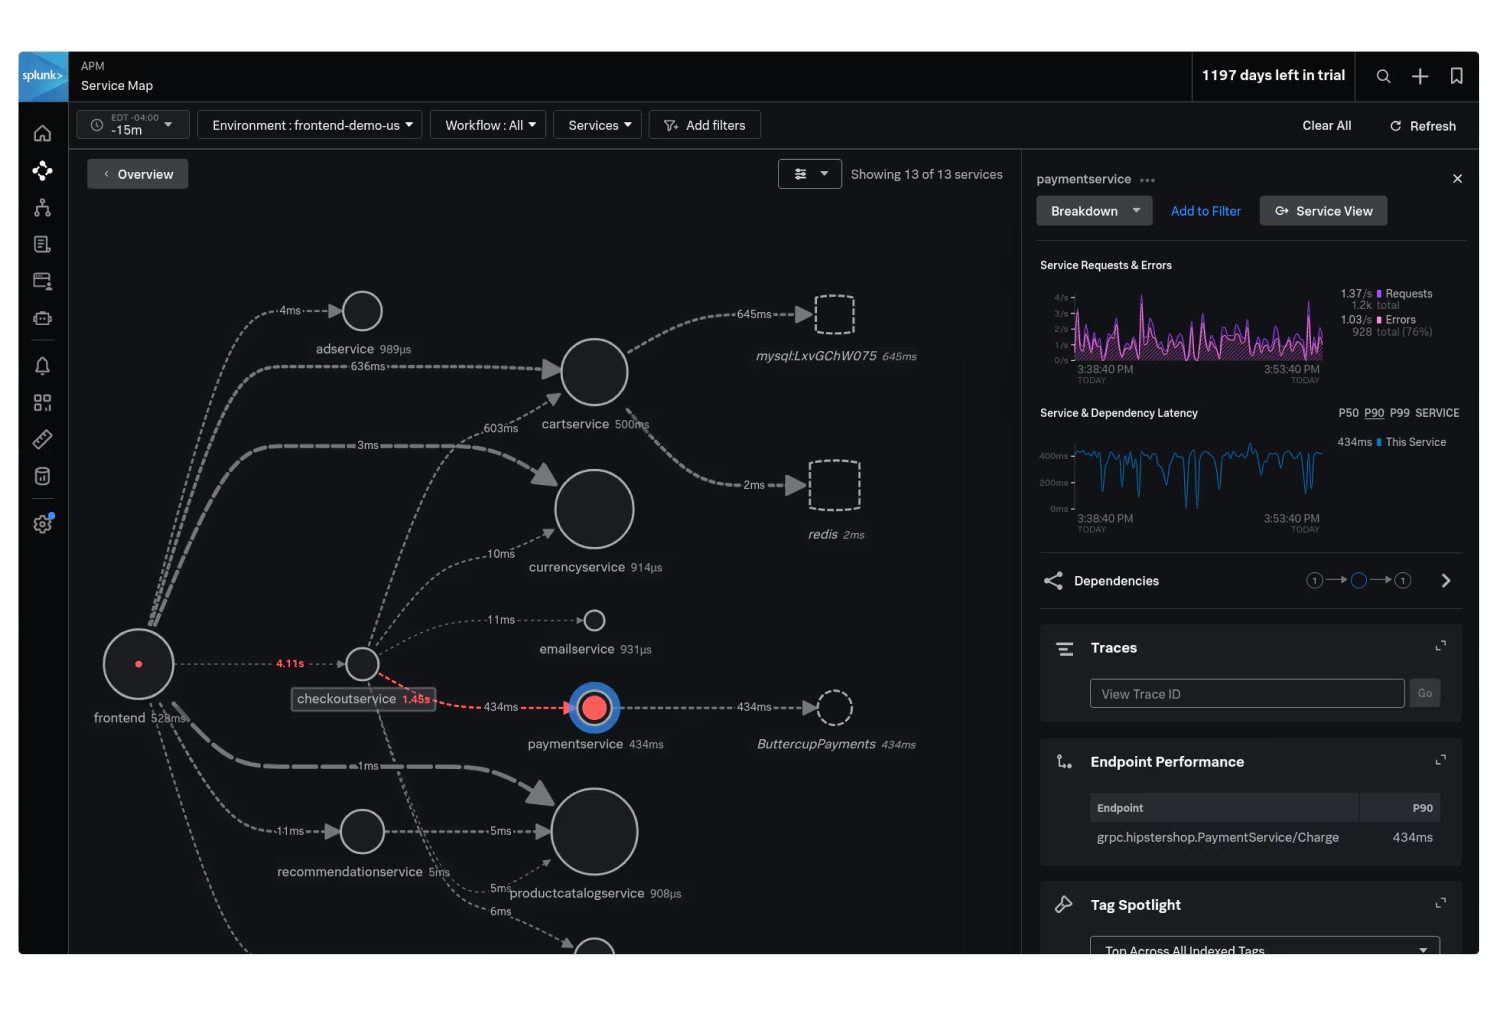
Task: Click the search magnifier icon in the header
Action: pos(1383,77)
